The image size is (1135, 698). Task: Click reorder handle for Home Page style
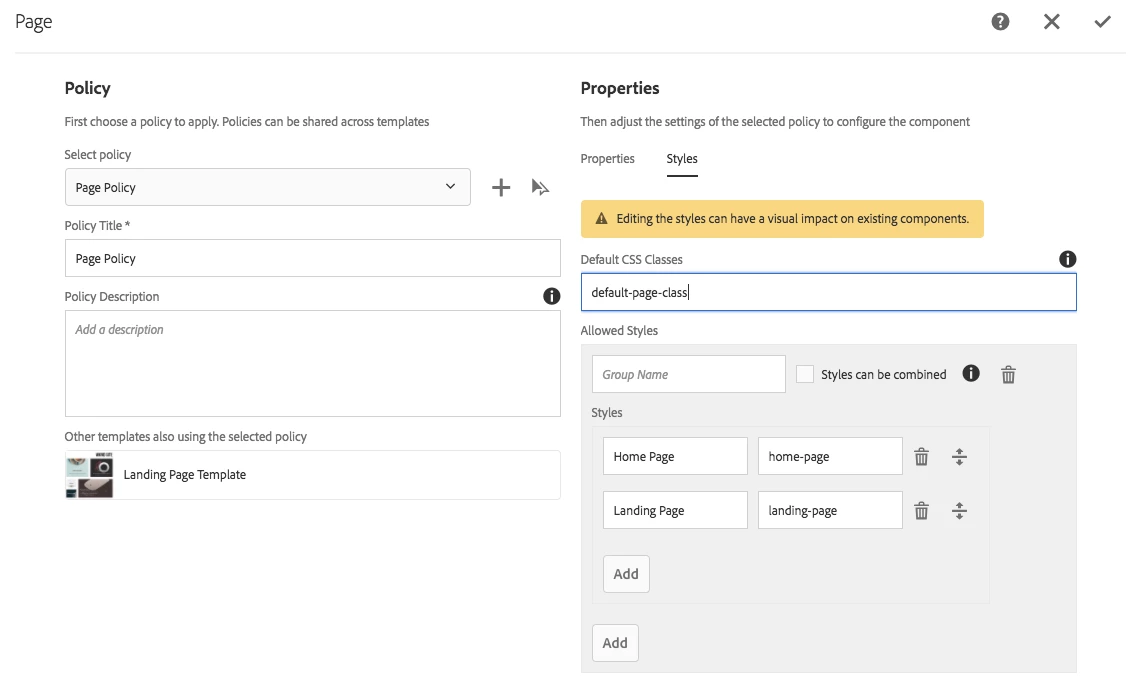[959, 457]
